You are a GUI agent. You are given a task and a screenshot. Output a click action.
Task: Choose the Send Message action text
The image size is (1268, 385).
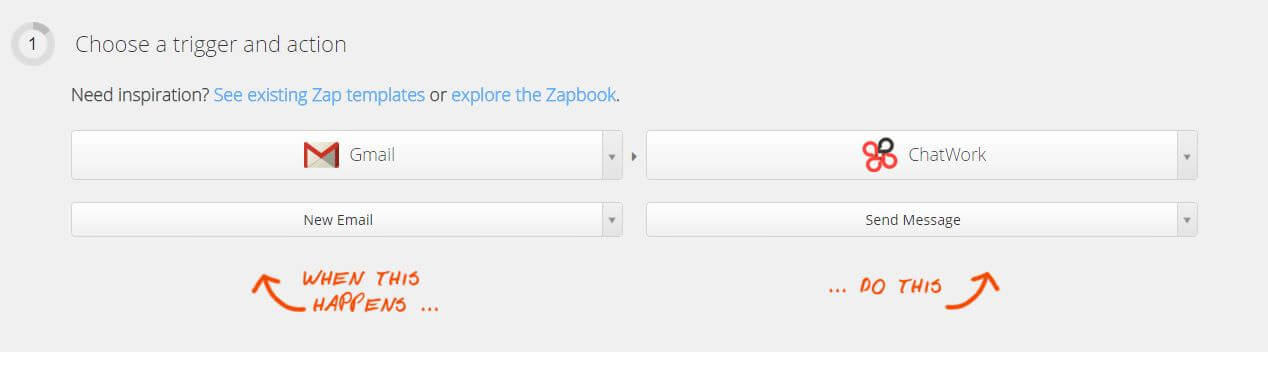click(913, 220)
